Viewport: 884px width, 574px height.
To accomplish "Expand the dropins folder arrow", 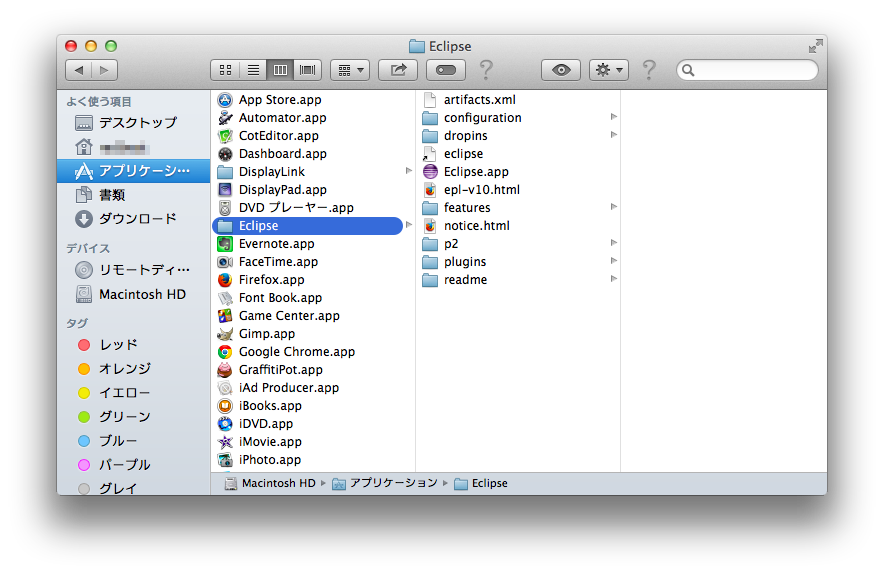I will click(x=614, y=135).
